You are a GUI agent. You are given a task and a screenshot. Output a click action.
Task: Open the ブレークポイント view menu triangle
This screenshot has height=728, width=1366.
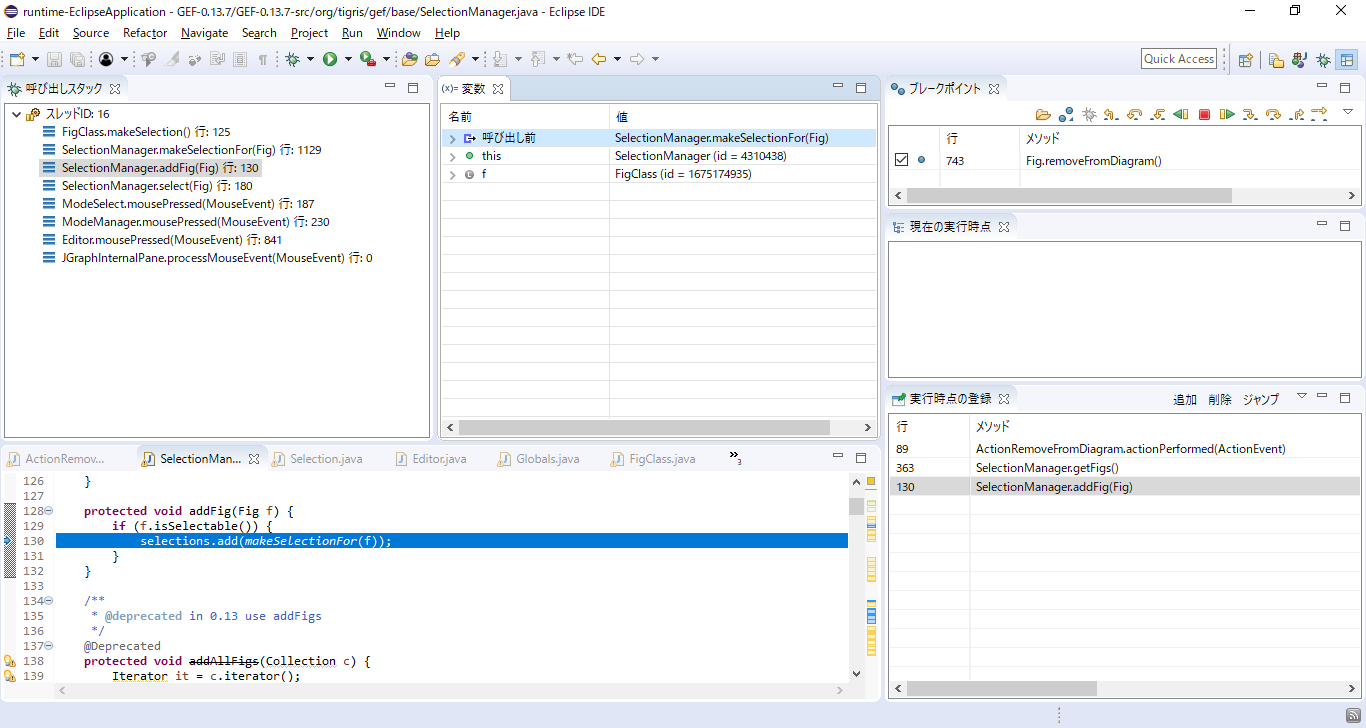pyautogui.click(x=1347, y=112)
